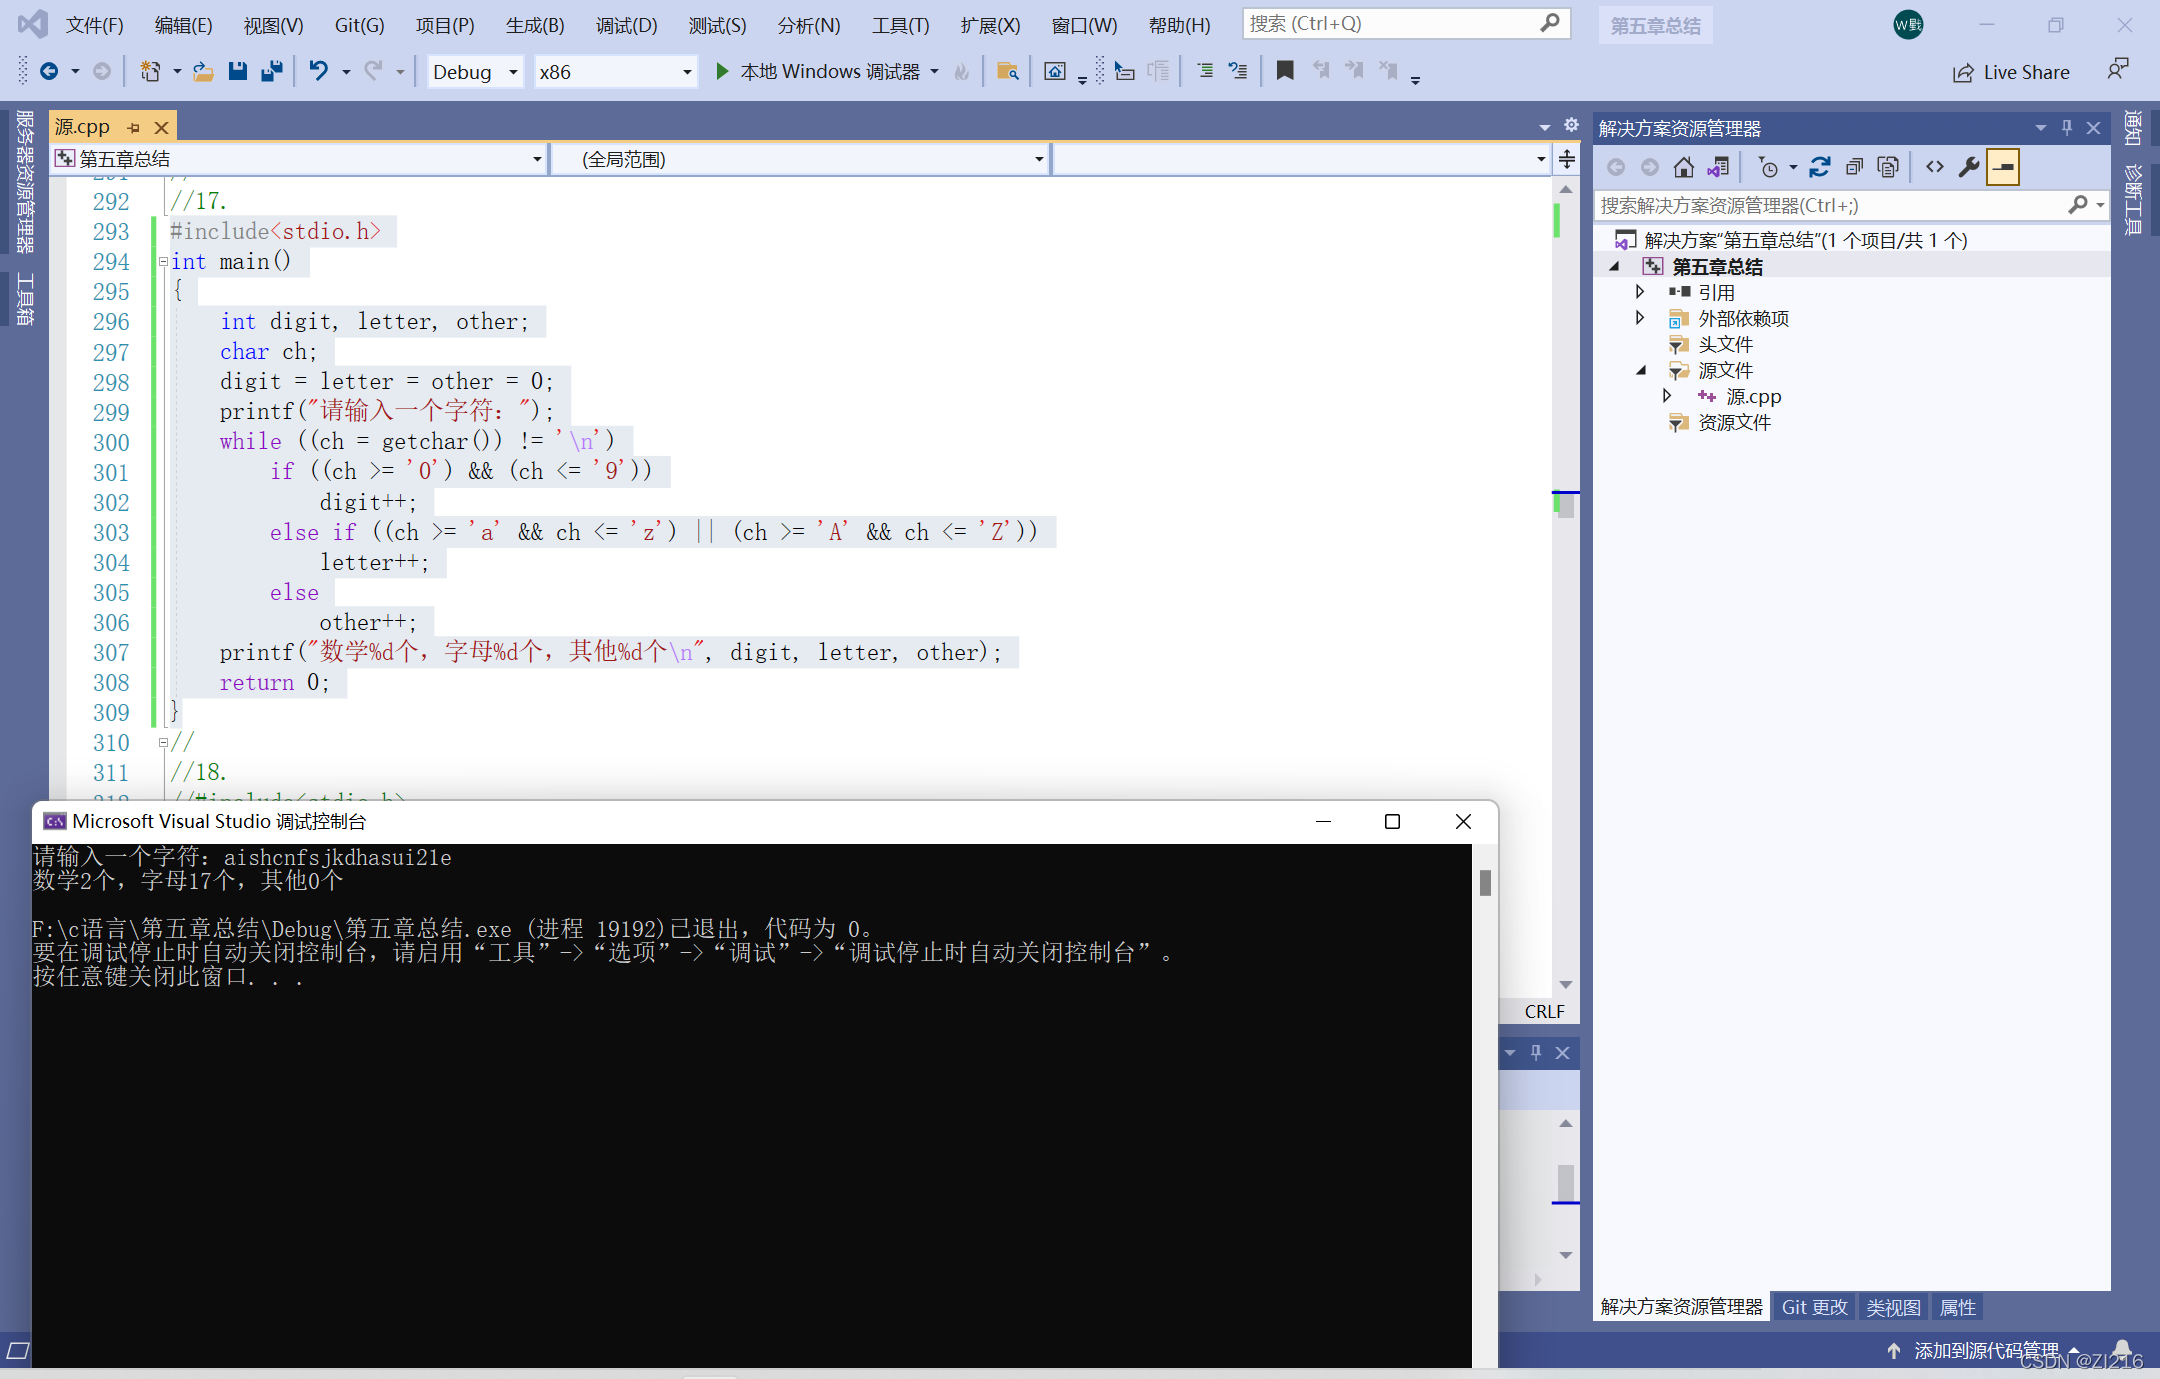The image size is (2160, 1379).
Task: Switch to the 类视图 tab
Action: click(1893, 1307)
